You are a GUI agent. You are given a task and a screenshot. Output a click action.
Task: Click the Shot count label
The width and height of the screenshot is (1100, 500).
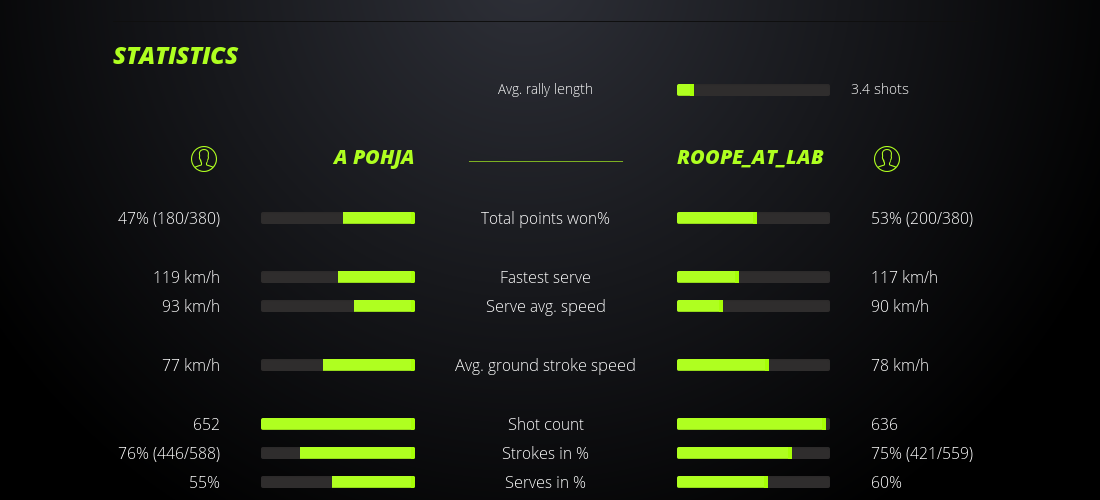coord(545,424)
